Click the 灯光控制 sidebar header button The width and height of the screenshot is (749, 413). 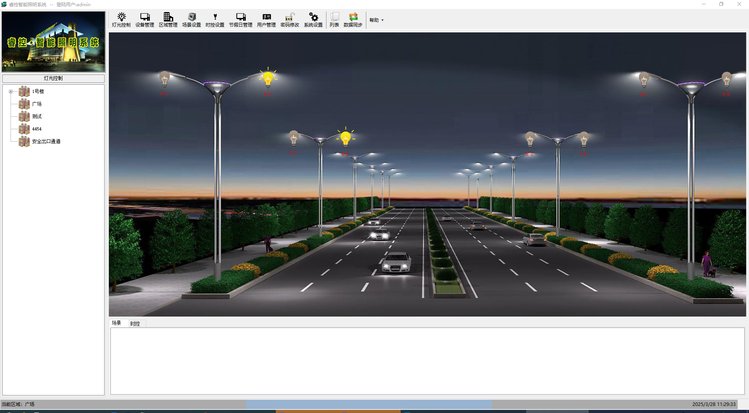click(53, 77)
